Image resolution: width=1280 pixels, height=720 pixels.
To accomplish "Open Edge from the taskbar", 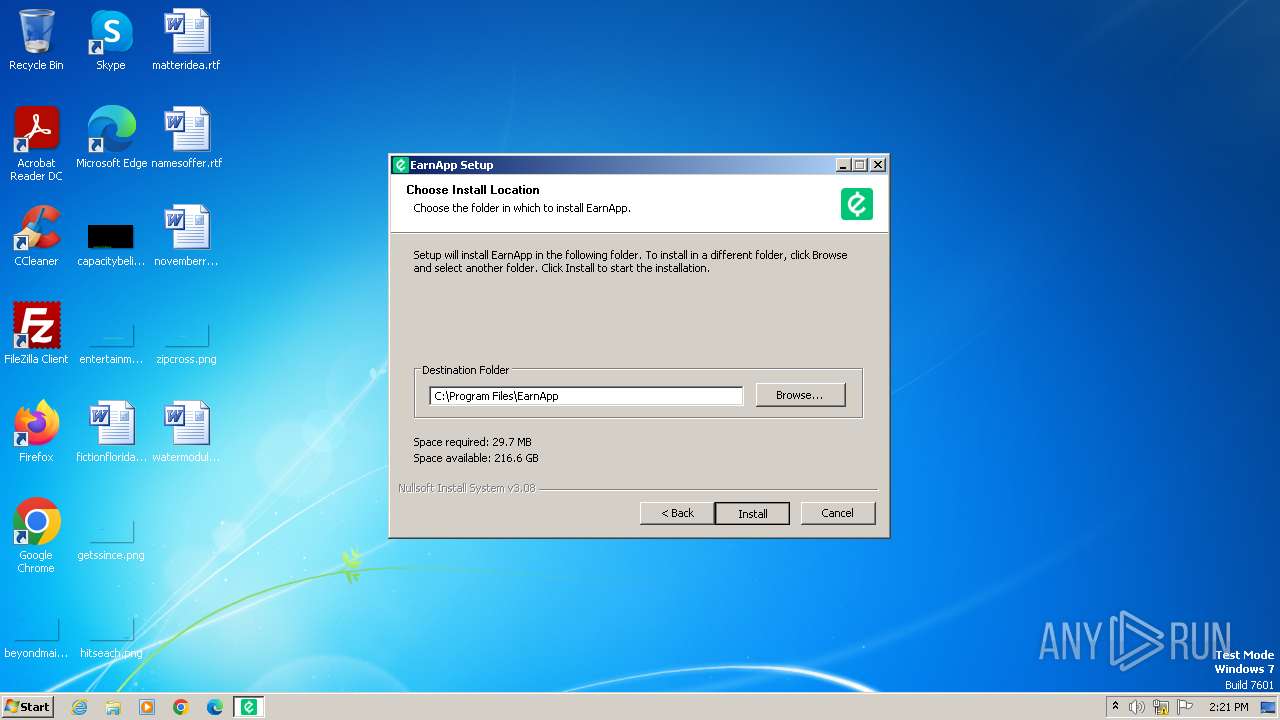I will 215,707.
